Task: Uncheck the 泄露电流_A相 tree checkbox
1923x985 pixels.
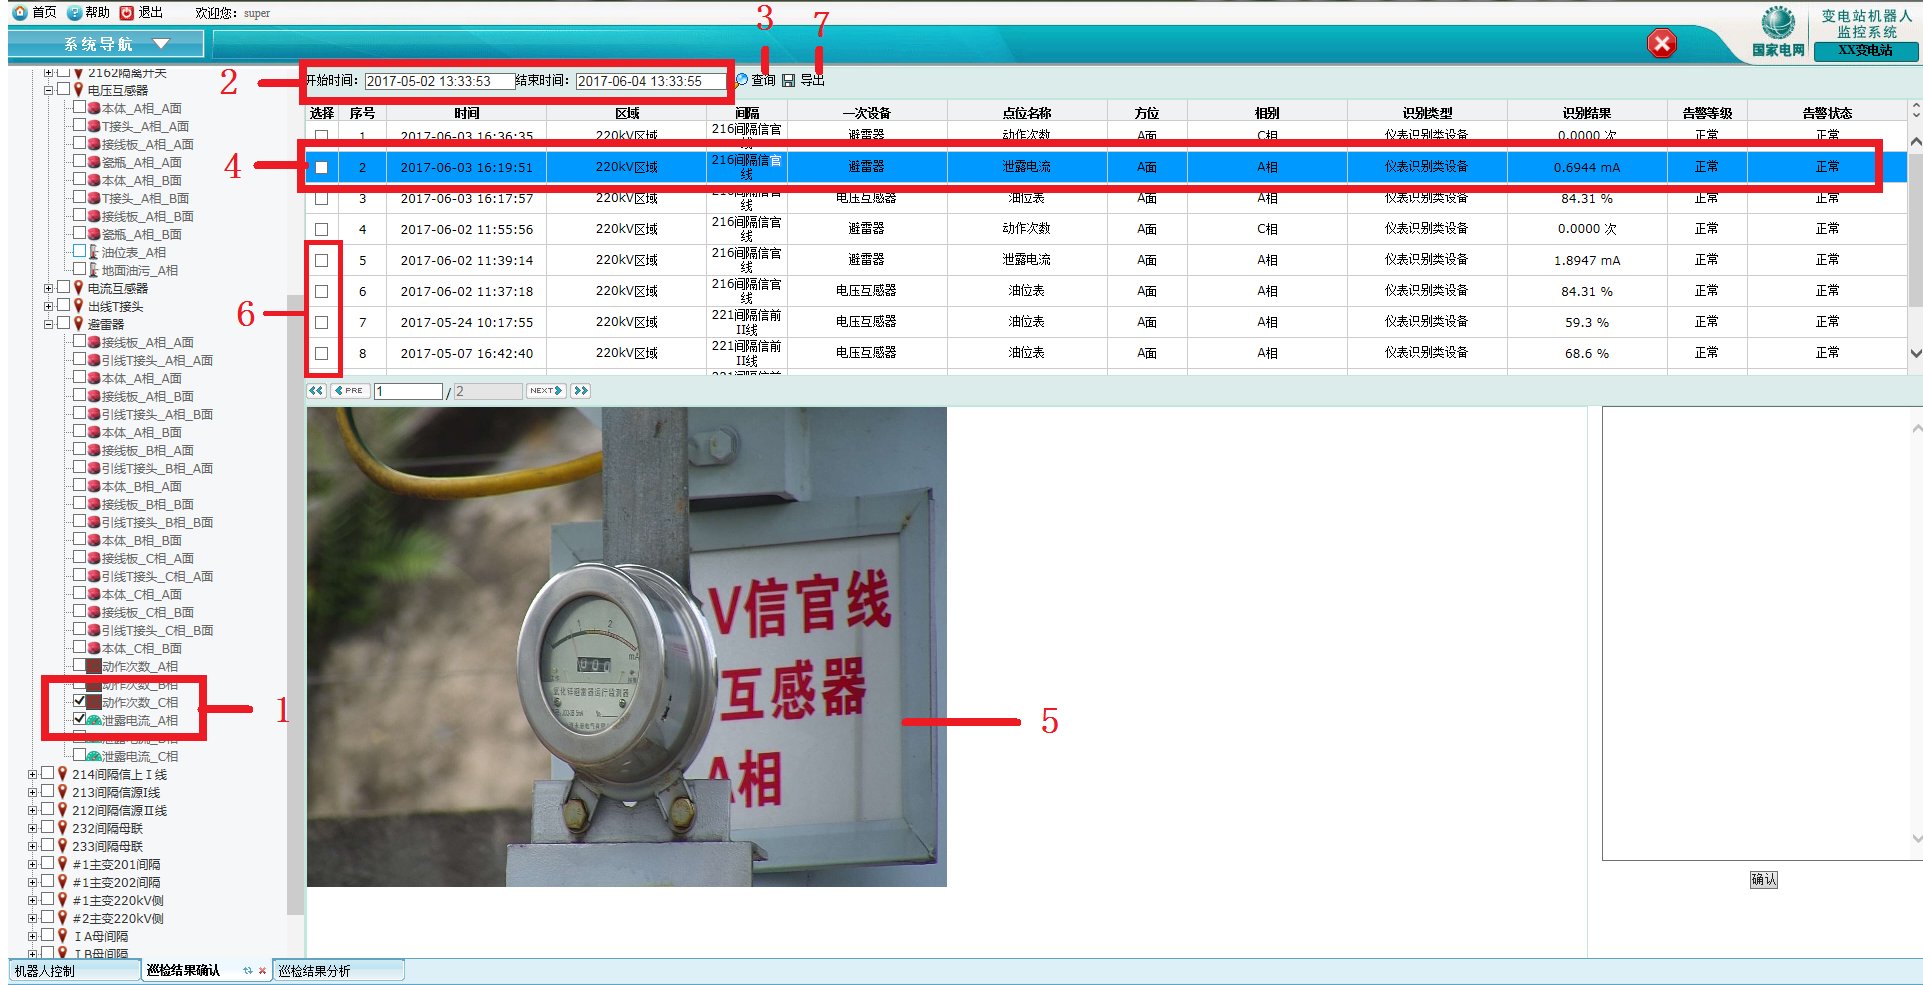Action: [x=80, y=719]
